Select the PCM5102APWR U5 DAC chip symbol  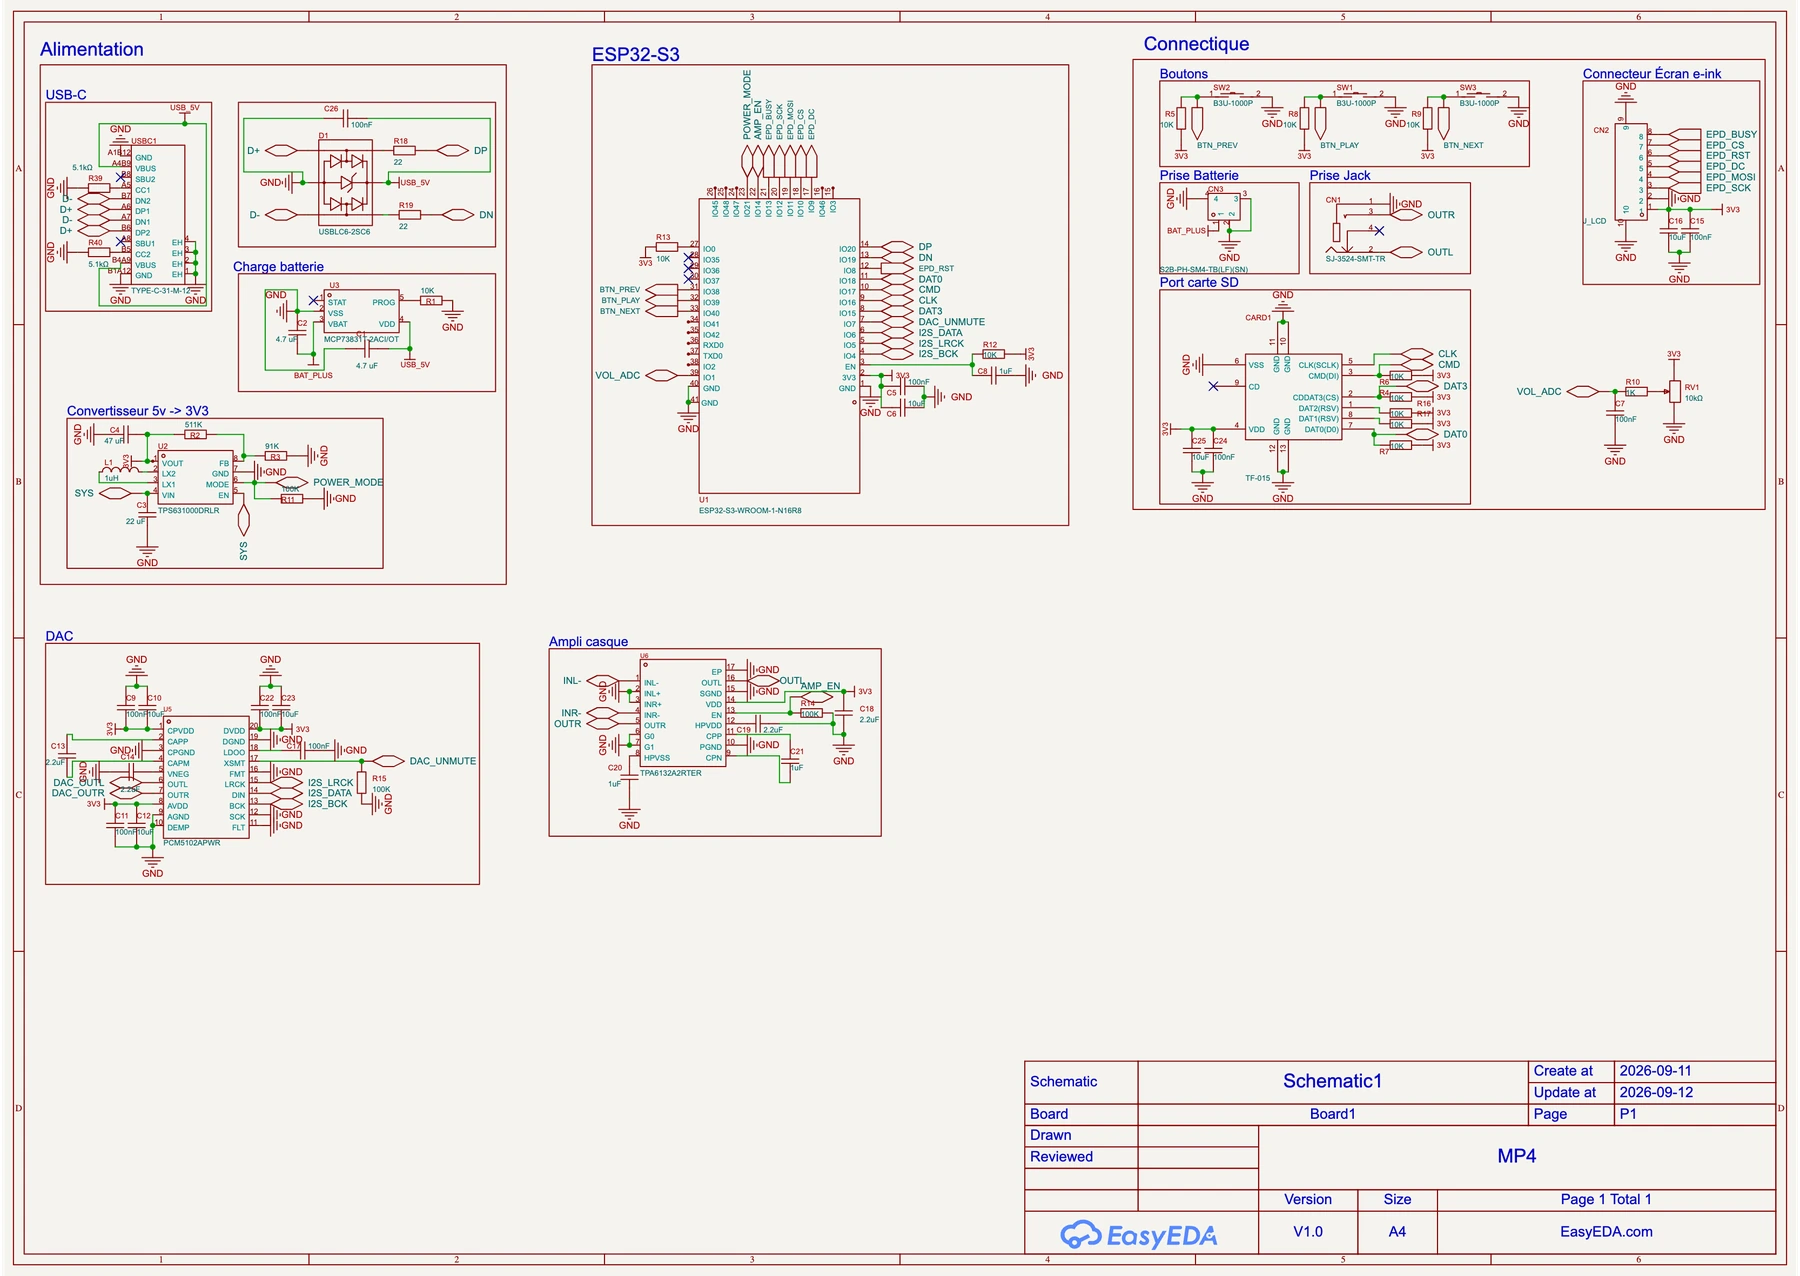pos(206,777)
